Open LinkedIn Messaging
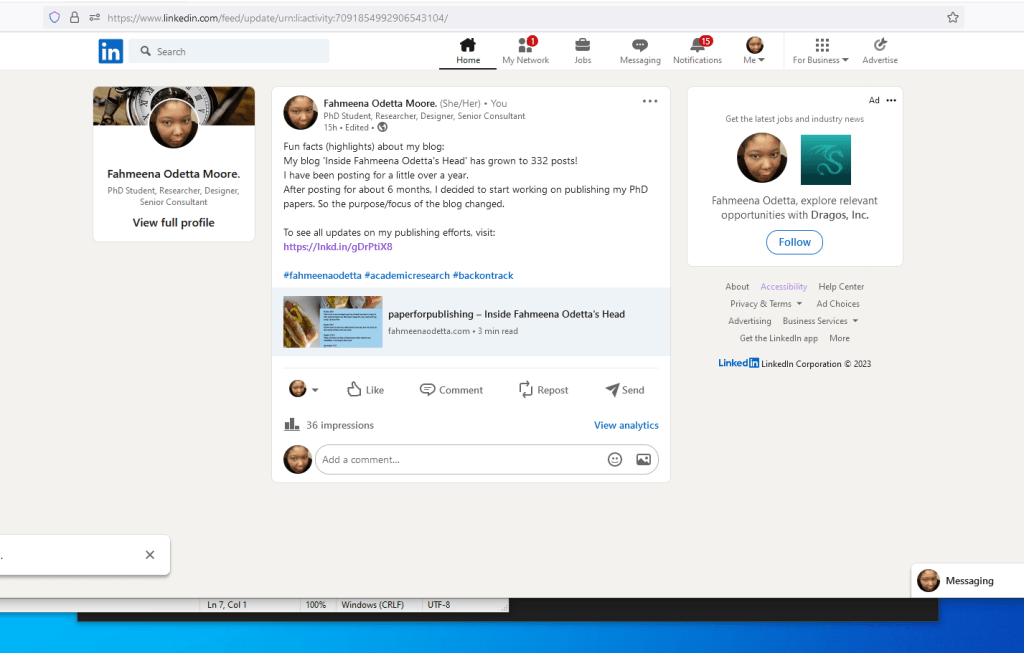The width and height of the screenshot is (1024, 653). tap(639, 45)
